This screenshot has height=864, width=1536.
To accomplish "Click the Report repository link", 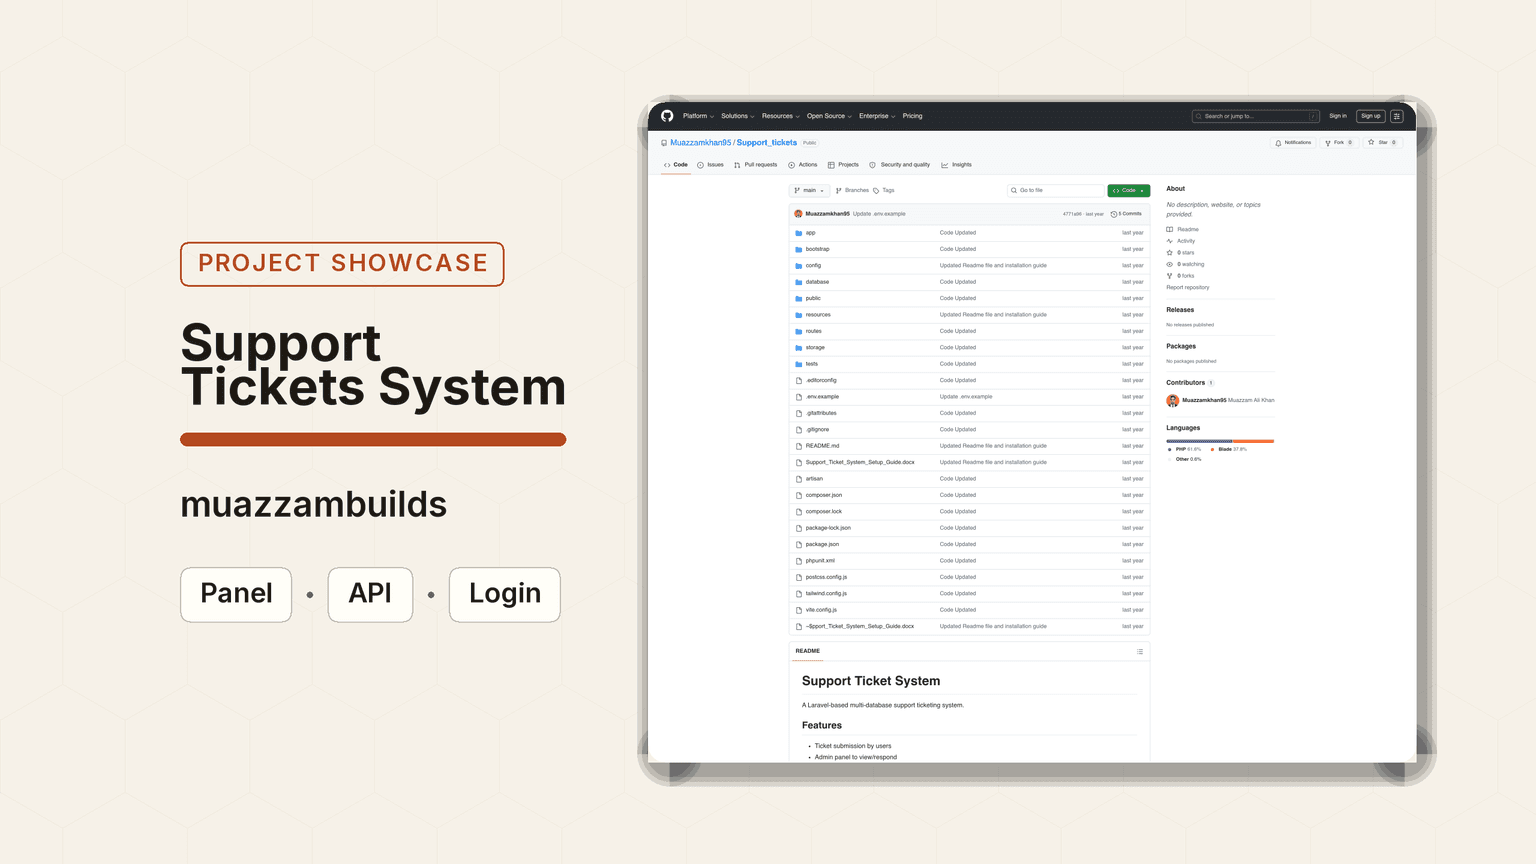I will click(x=1188, y=288).
